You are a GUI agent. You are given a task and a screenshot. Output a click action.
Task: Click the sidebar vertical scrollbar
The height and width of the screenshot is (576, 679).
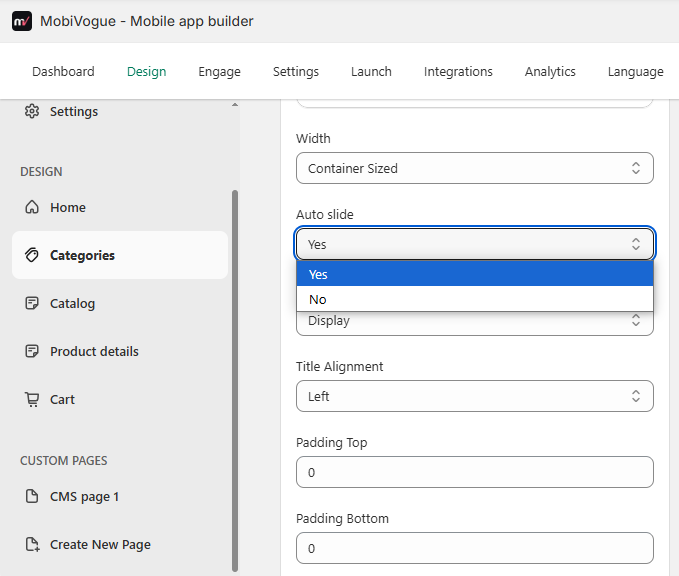[x=235, y=381]
